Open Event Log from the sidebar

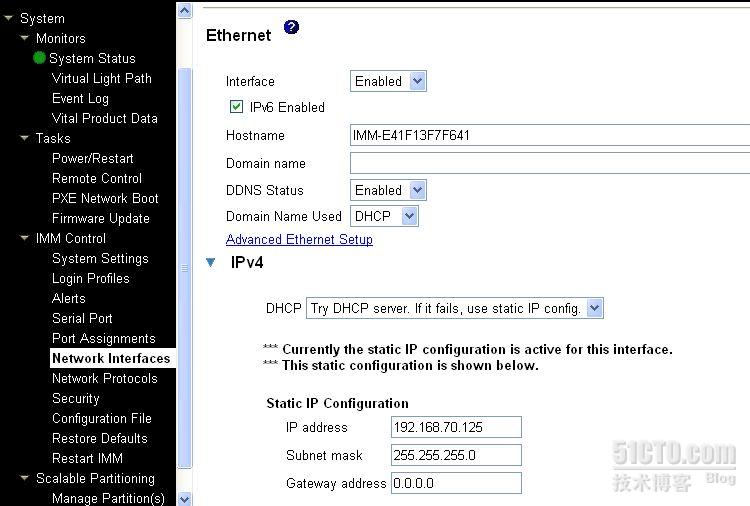coord(80,98)
